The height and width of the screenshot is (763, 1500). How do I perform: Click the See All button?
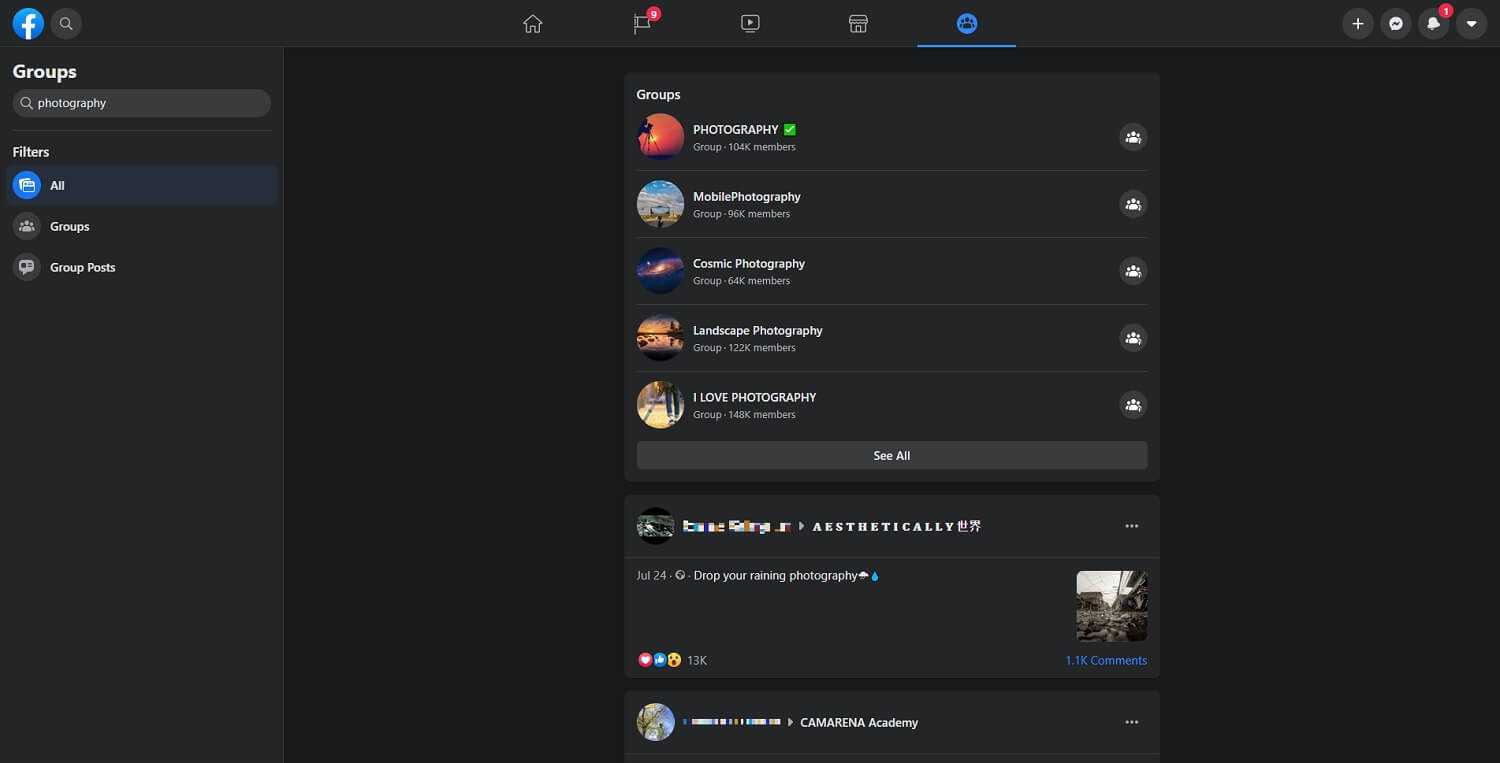click(892, 456)
